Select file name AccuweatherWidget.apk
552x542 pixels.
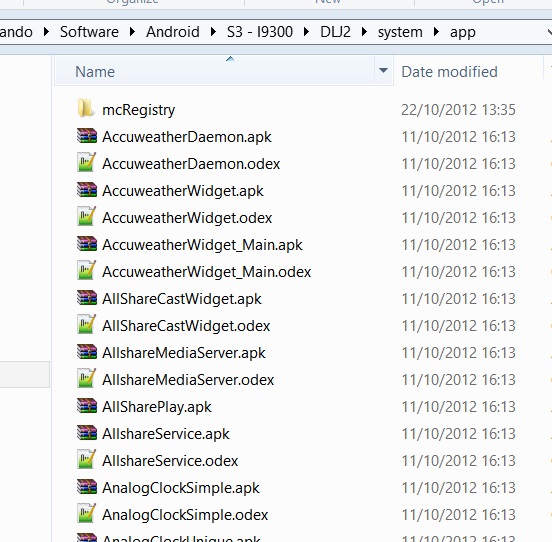[183, 191]
